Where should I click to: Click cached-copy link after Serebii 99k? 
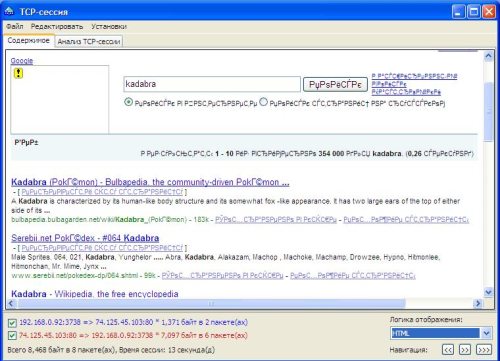[222, 276]
